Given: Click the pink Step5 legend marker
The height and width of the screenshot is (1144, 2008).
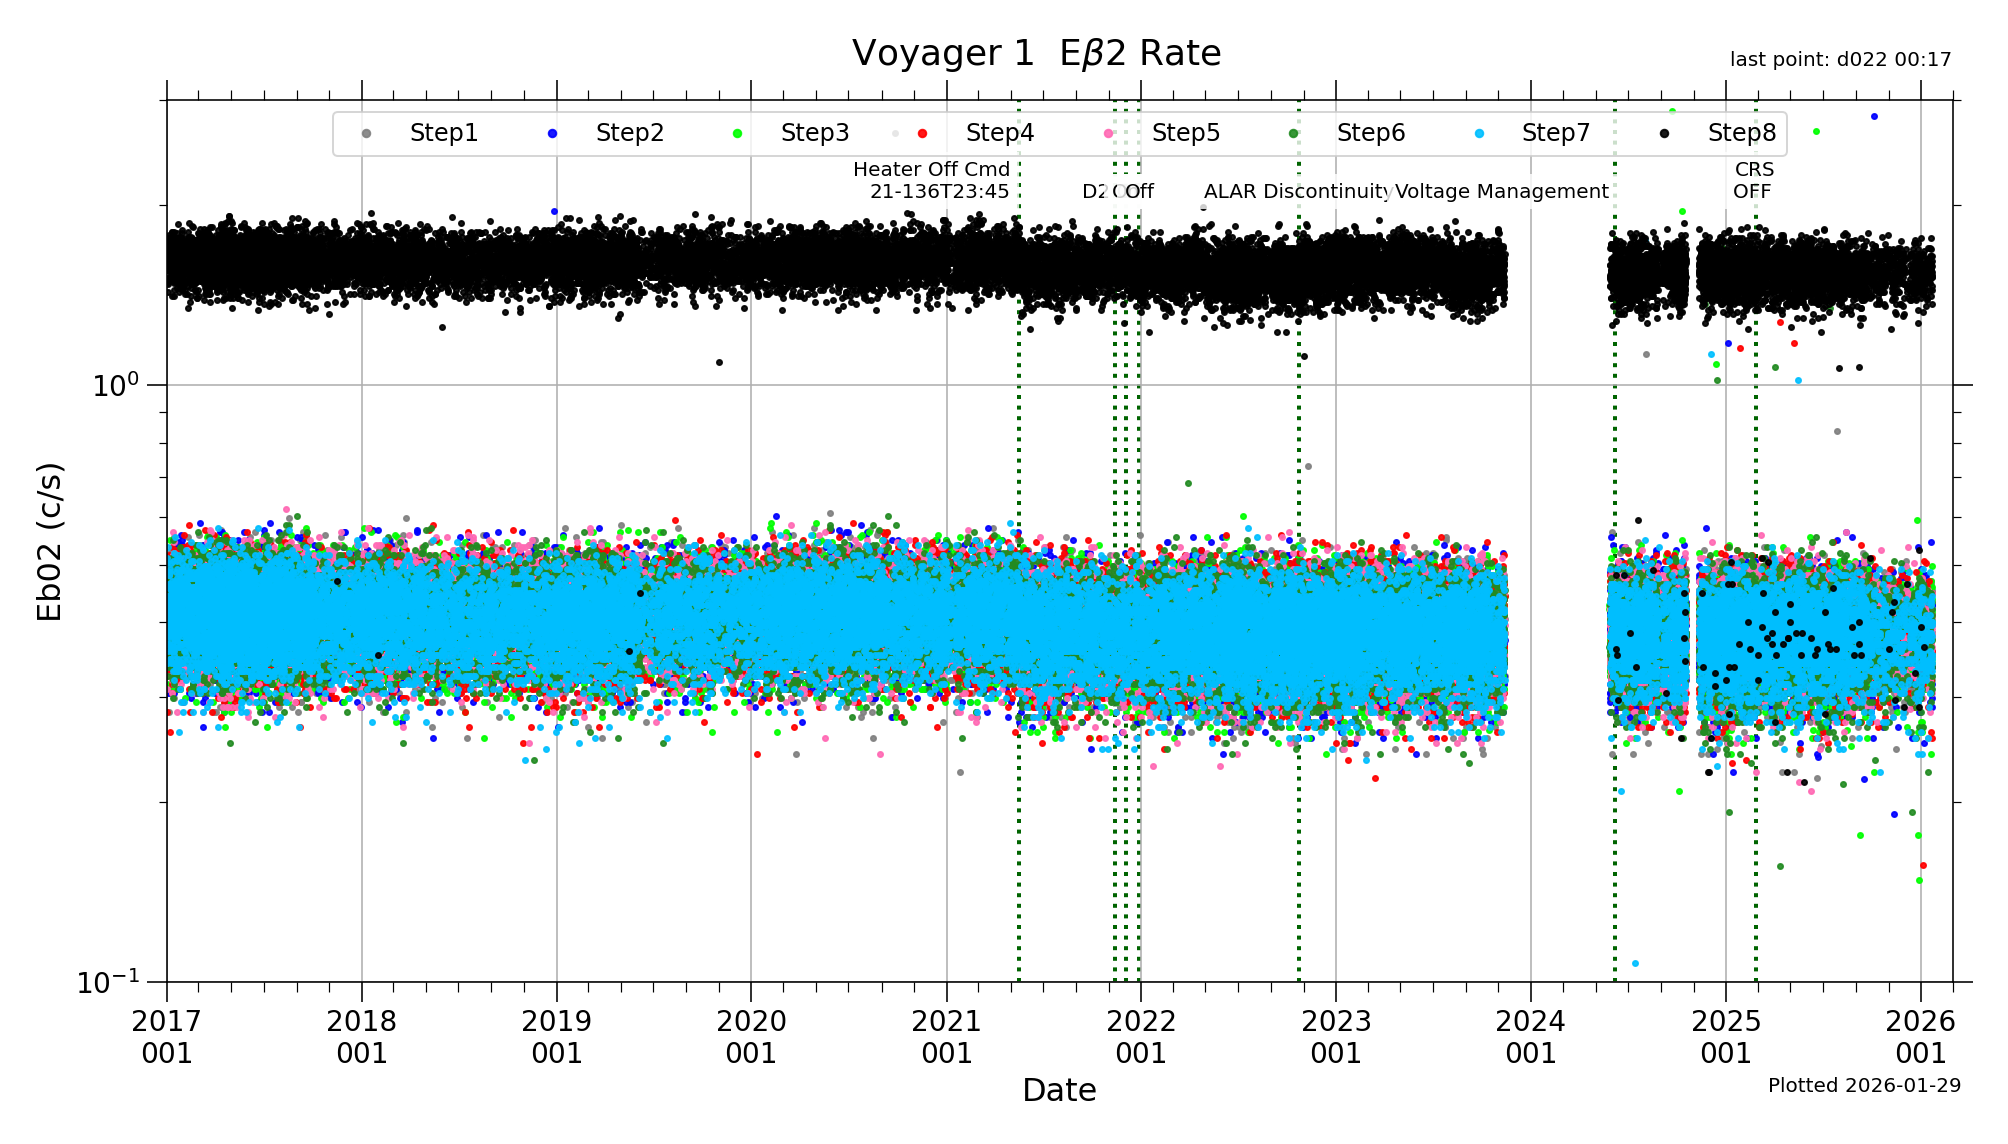Looking at the screenshot, I should point(1108,134).
